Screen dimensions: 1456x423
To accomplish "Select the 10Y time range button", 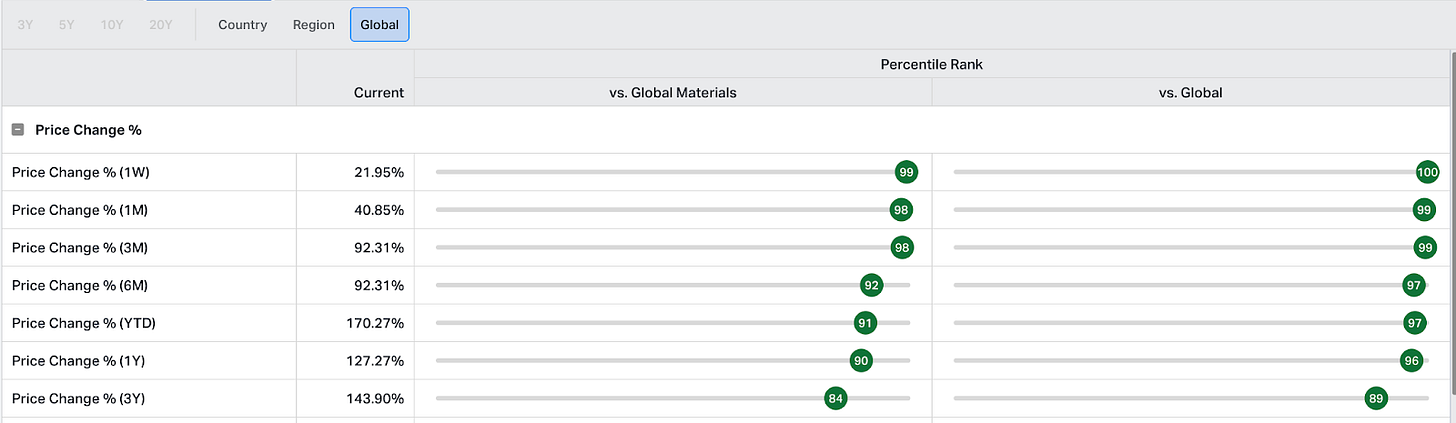I will point(112,25).
